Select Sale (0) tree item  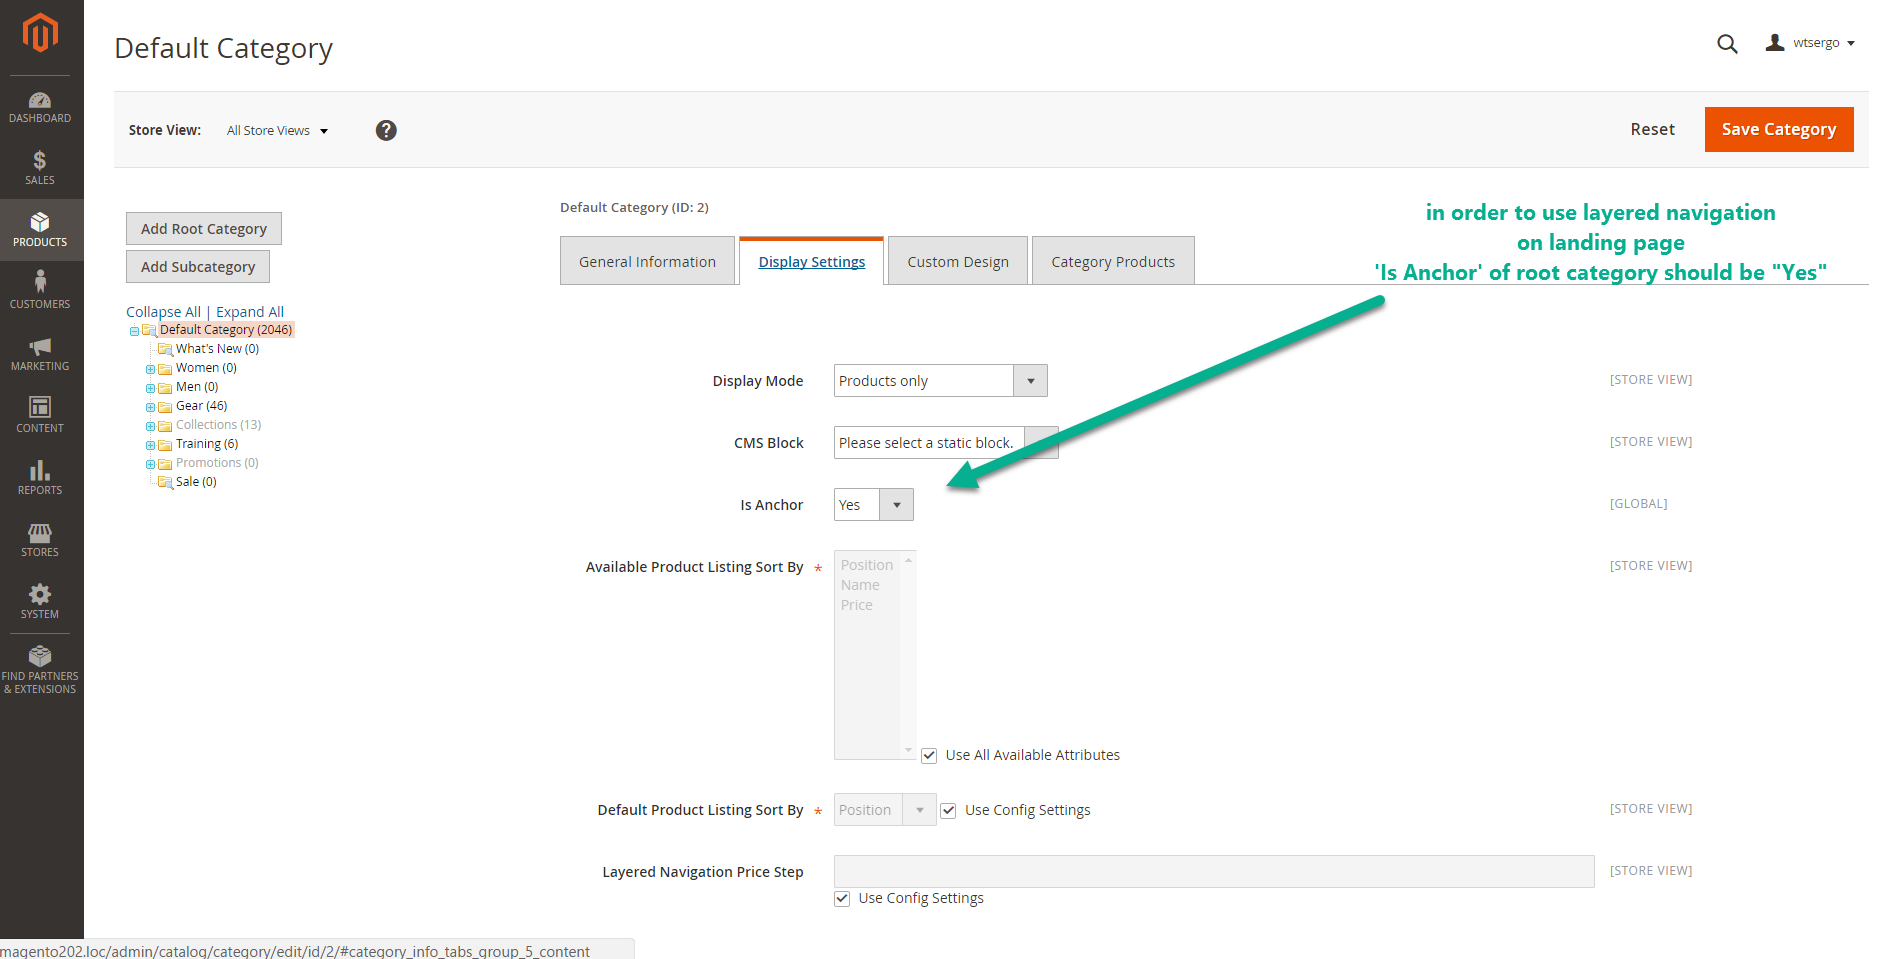(x=196, y=482)
